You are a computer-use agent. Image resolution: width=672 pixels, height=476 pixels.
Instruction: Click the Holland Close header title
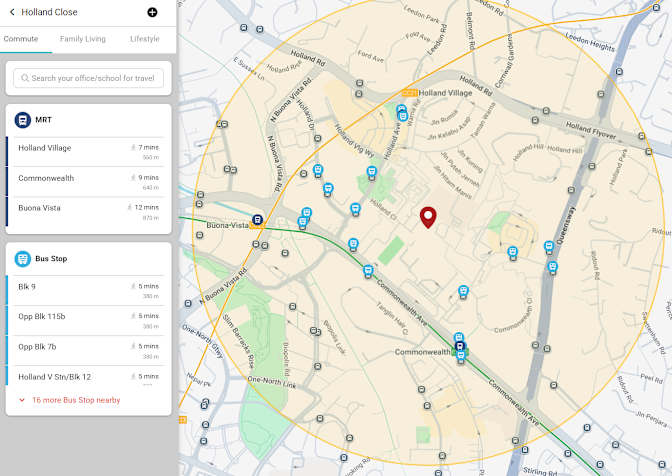49,12
